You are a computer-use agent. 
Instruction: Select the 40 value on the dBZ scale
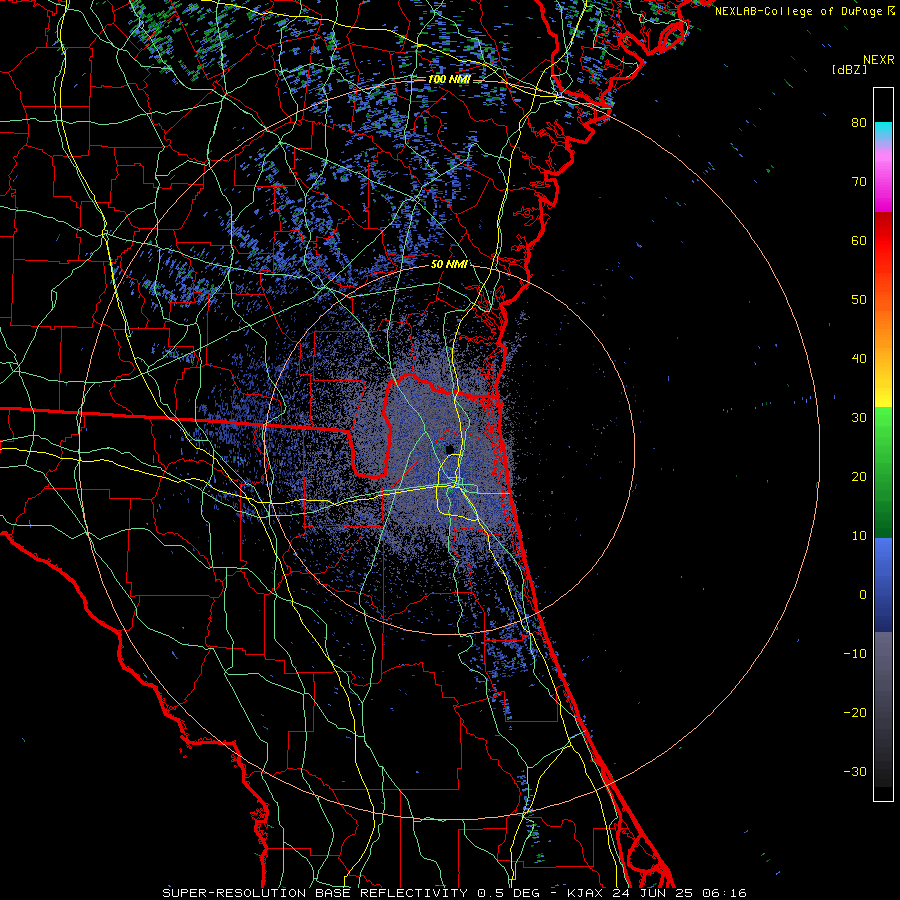coord(859,359)
